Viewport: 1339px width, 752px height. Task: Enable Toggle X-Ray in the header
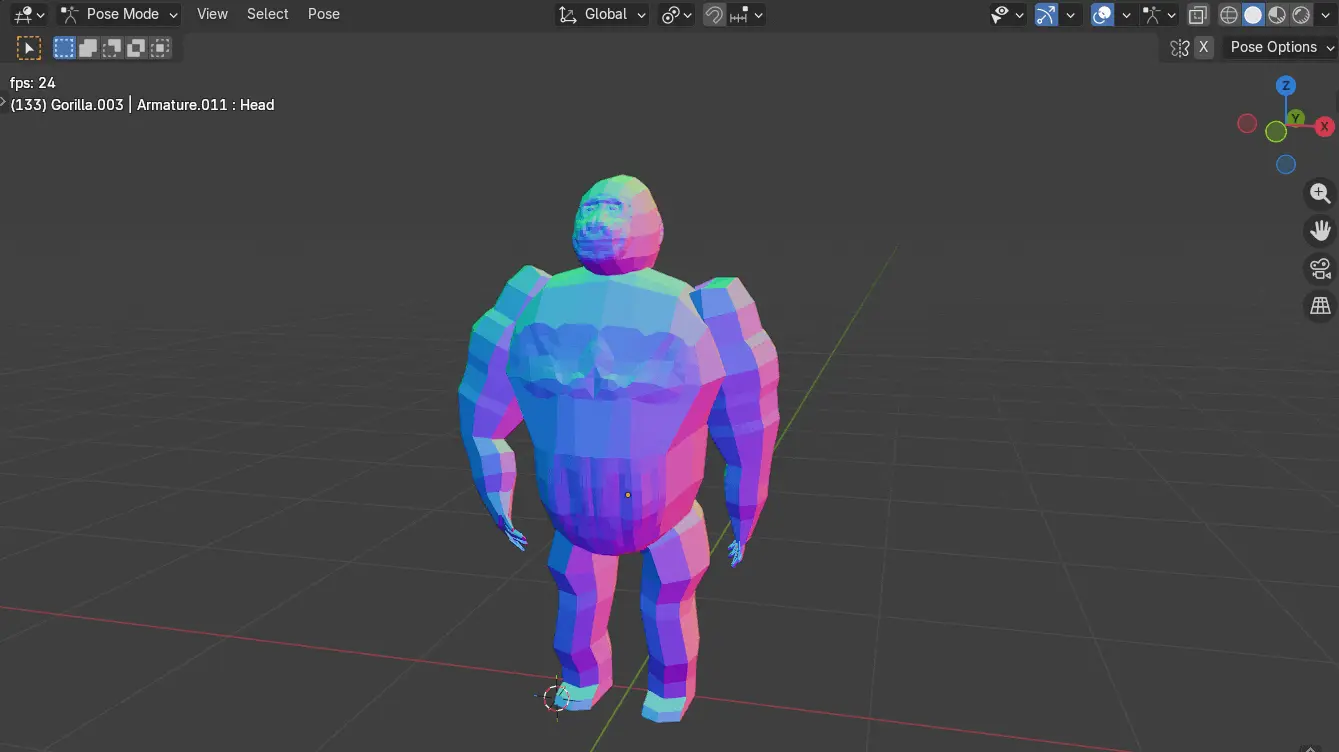click(x=1197, y=14)
